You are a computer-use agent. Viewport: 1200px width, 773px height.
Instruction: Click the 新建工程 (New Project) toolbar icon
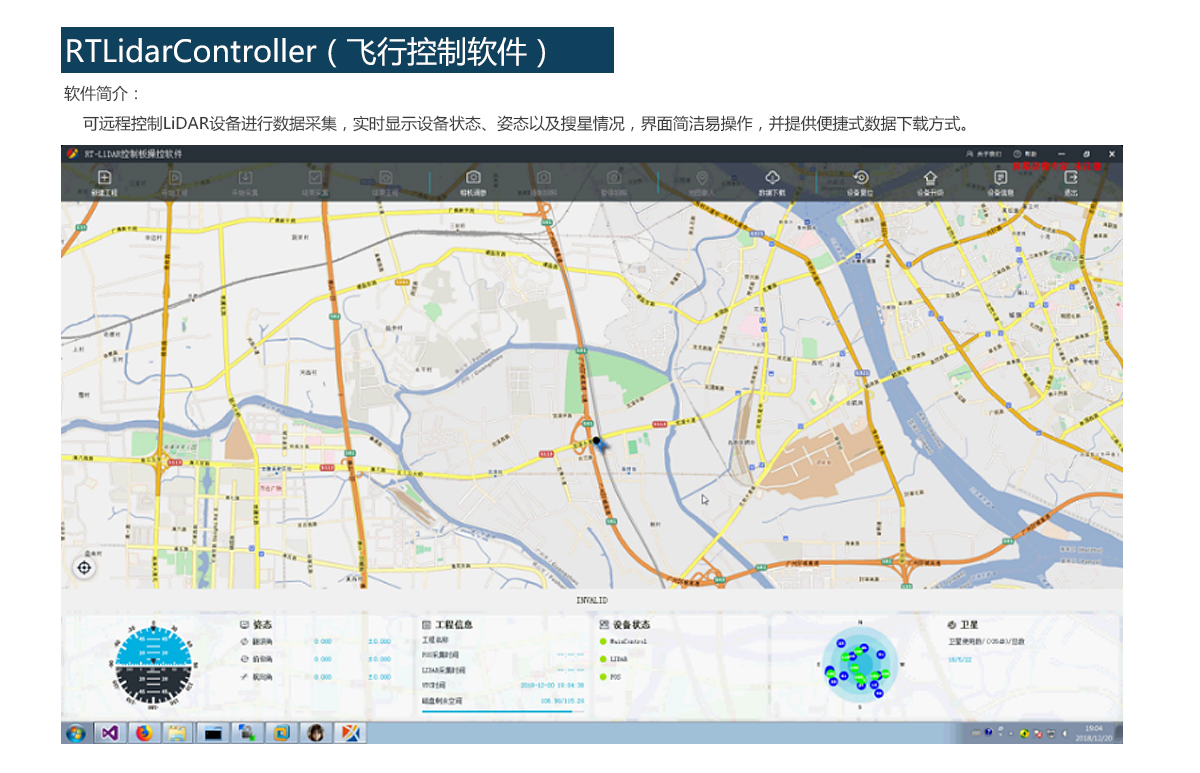coord(104,180)
